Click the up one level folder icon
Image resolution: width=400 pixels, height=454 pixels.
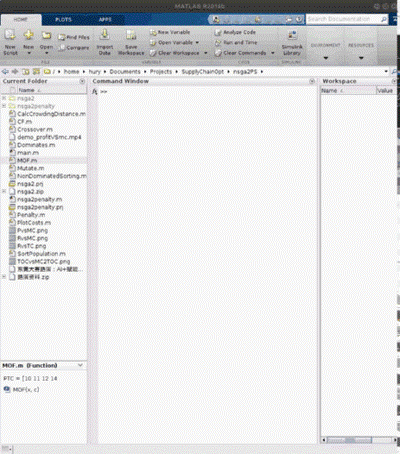[25, 72]
